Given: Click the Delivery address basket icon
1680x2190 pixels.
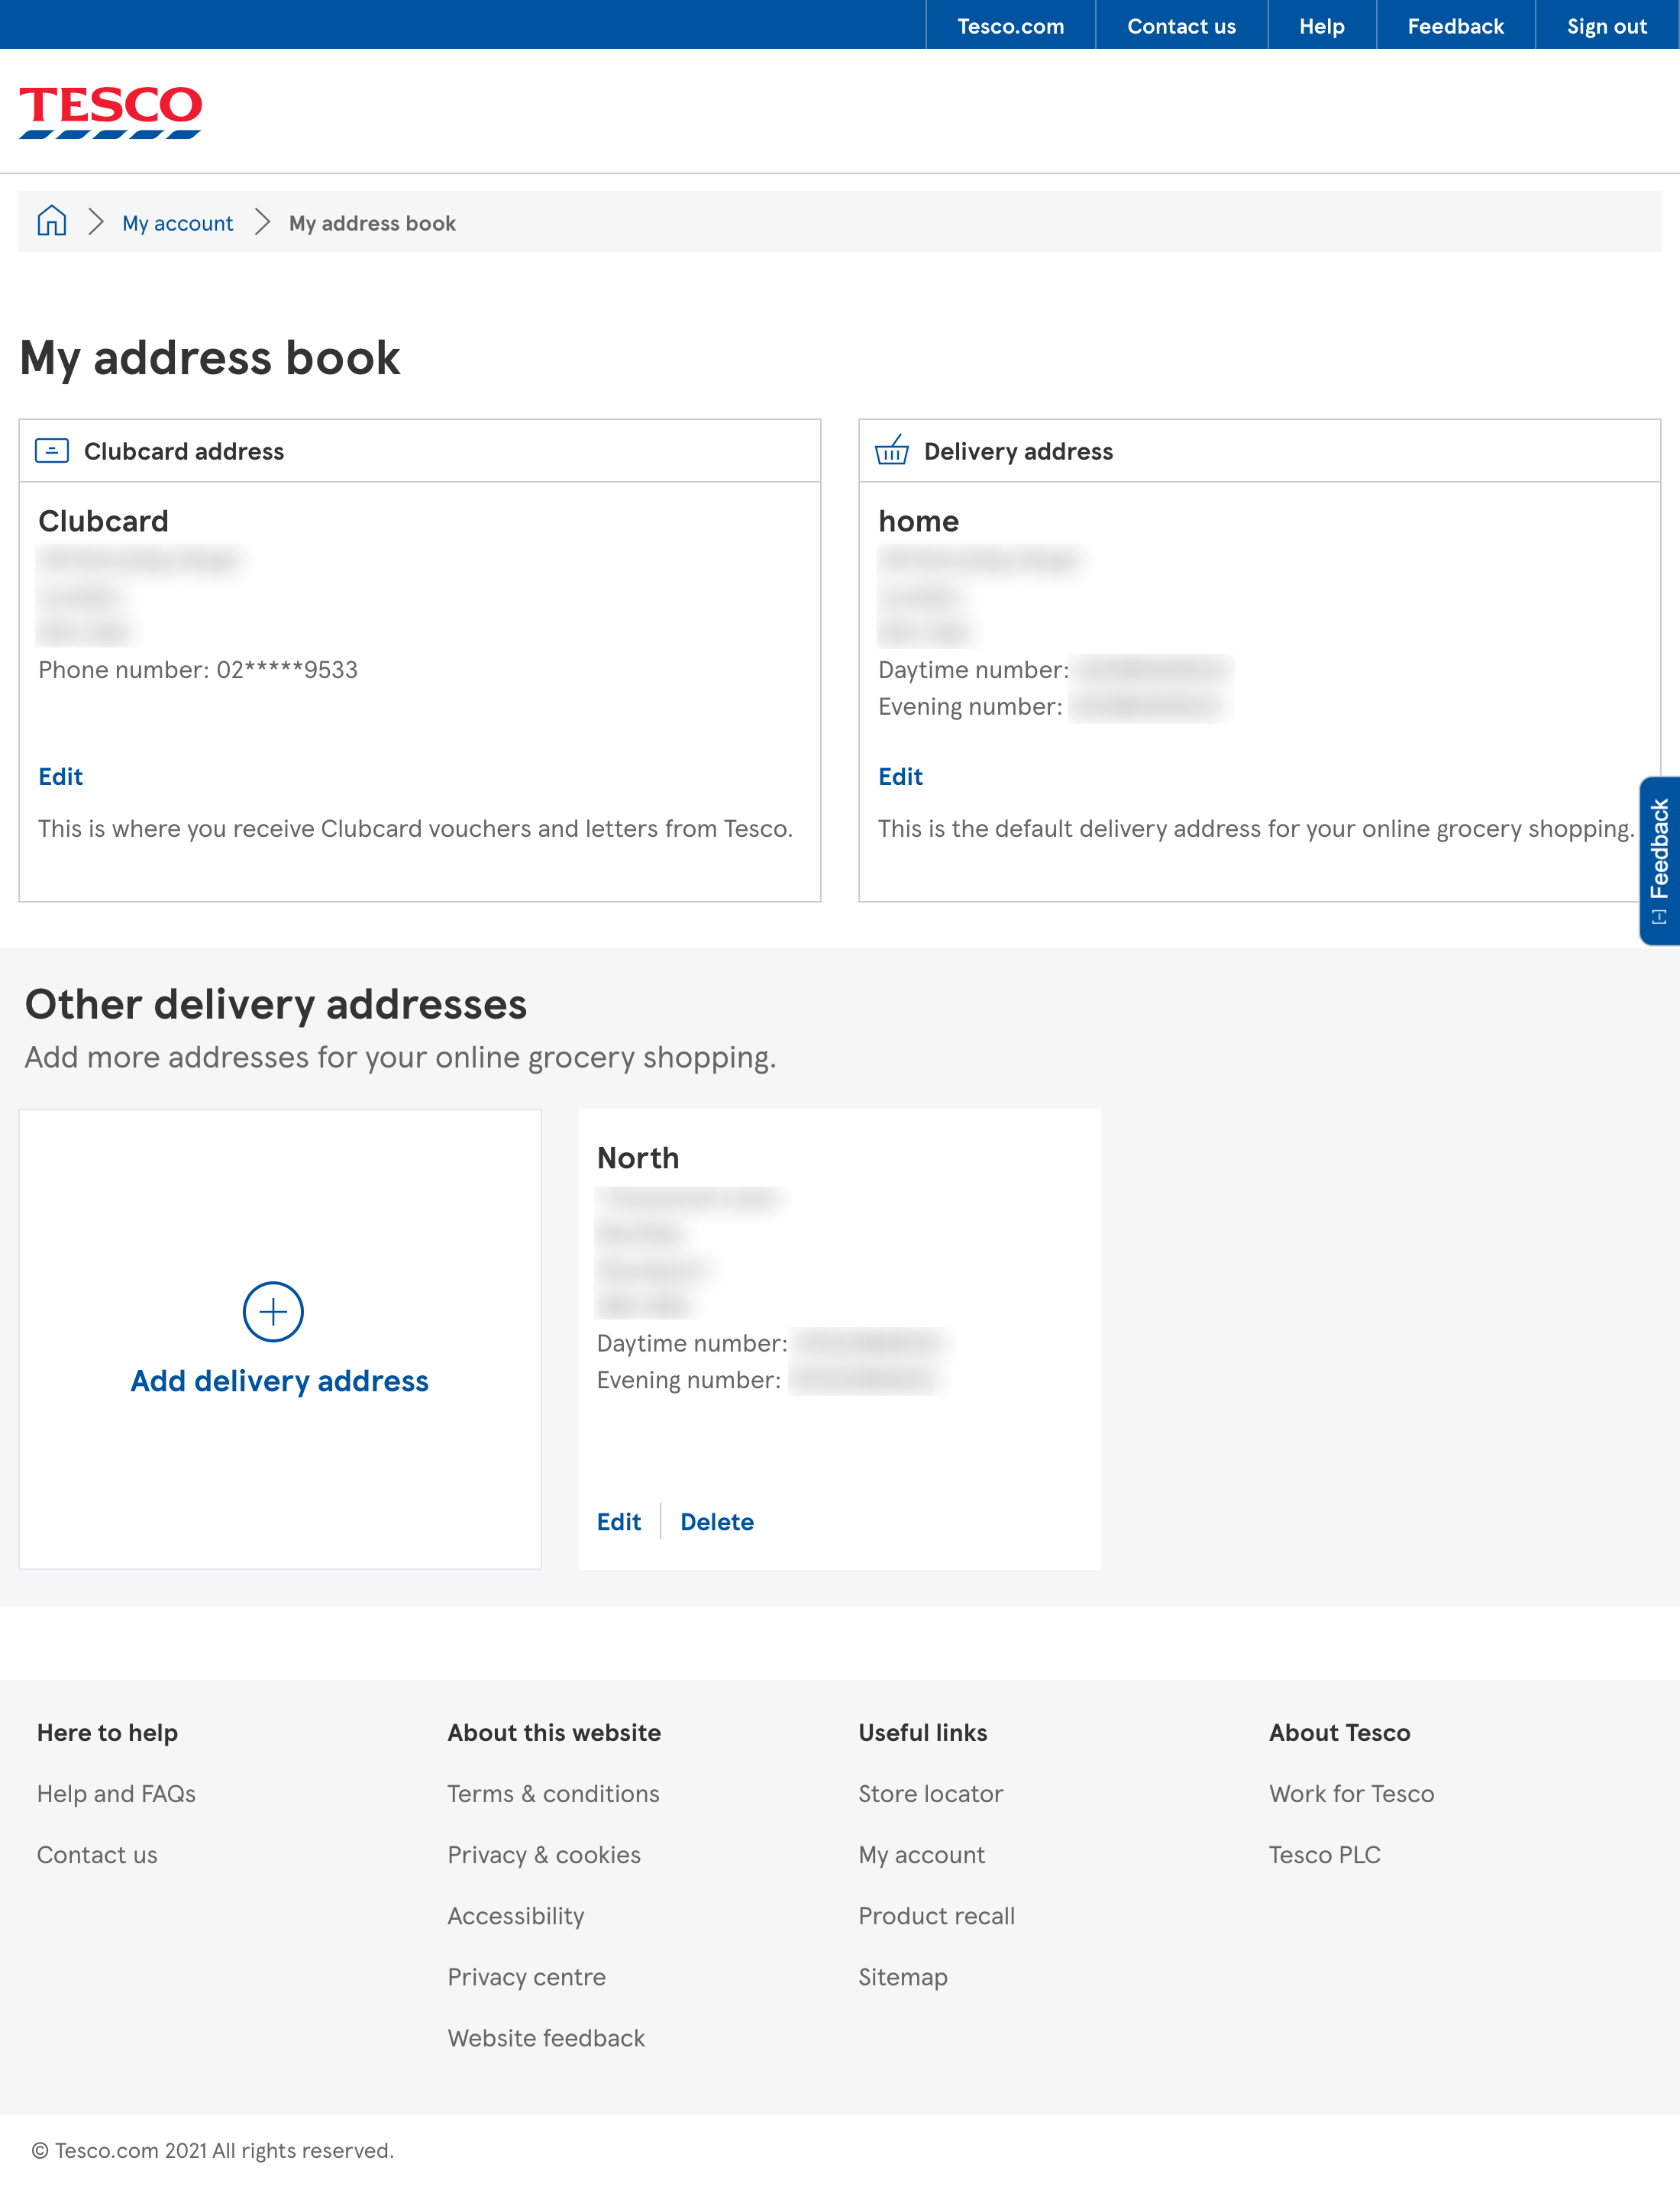Looking at the screenshot, I should pyautogui.click(x=892, y=451).
